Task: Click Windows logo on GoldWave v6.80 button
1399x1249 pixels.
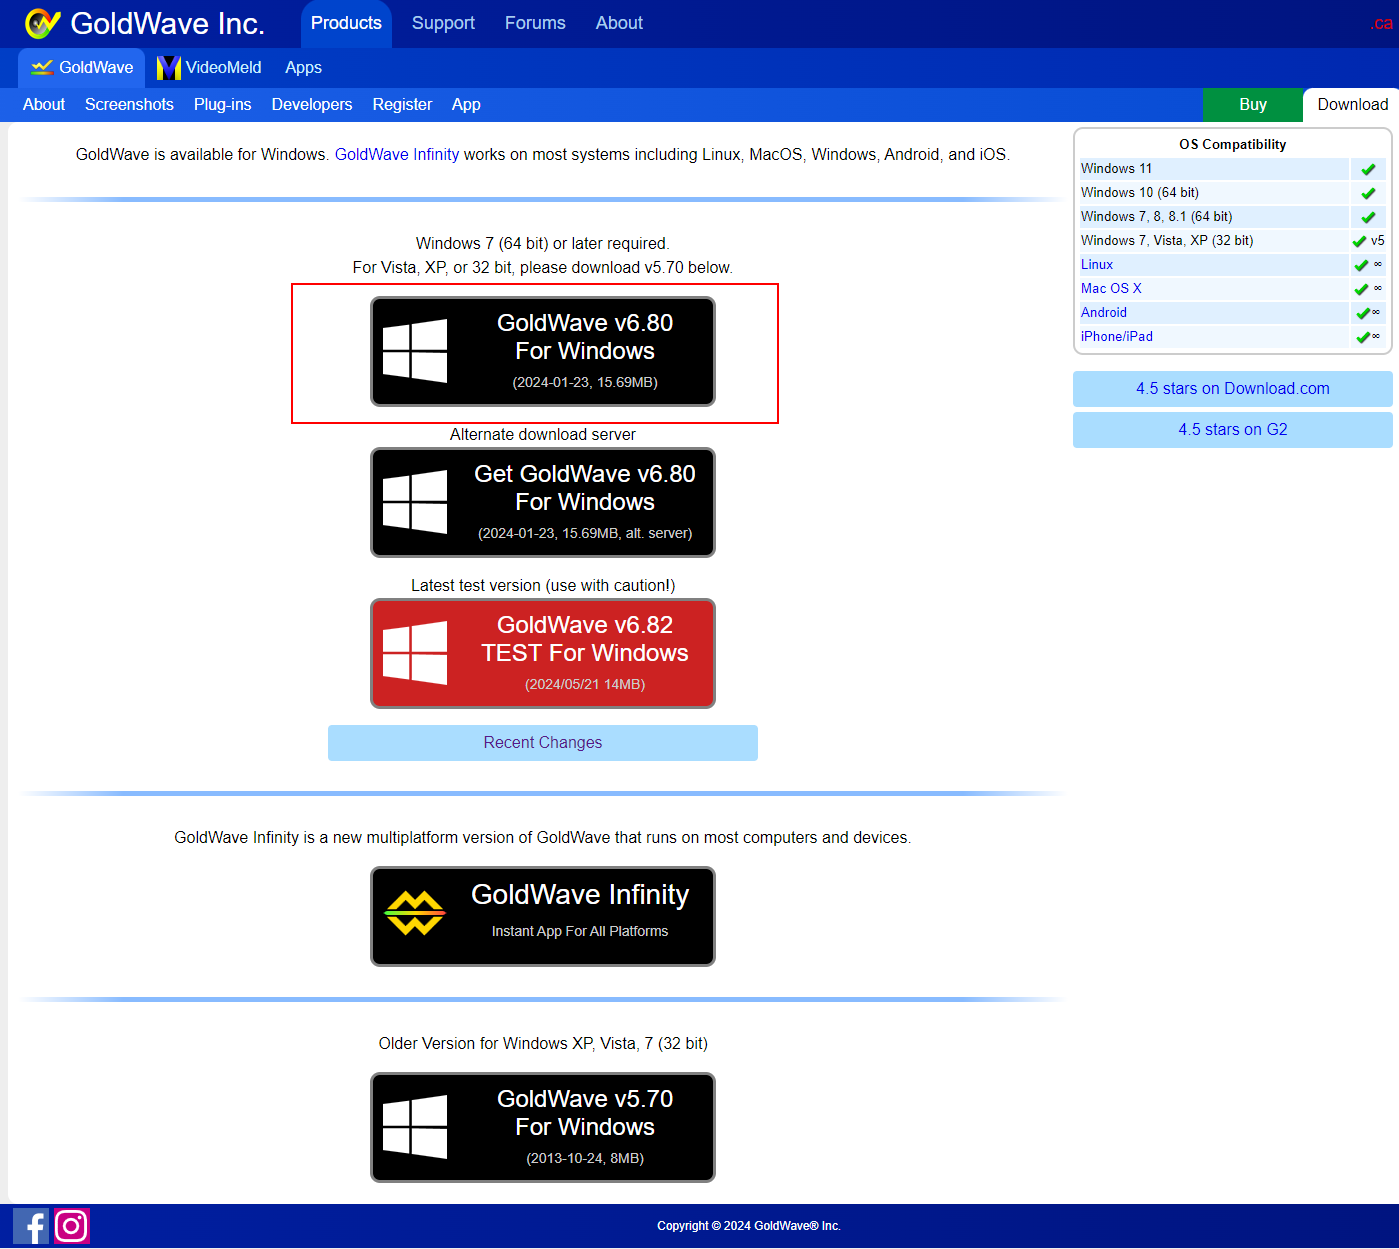Action: pyautogui.click(x=415, y=351)
